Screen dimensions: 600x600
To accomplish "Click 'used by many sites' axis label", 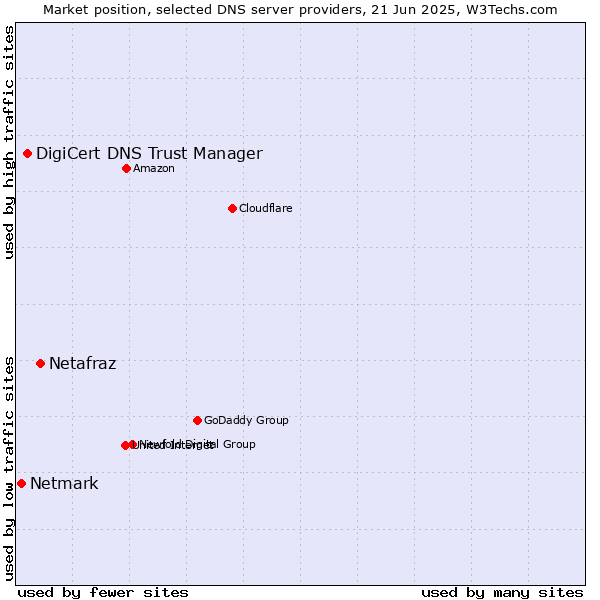I will pyautogui.click(x=502, y=593).
